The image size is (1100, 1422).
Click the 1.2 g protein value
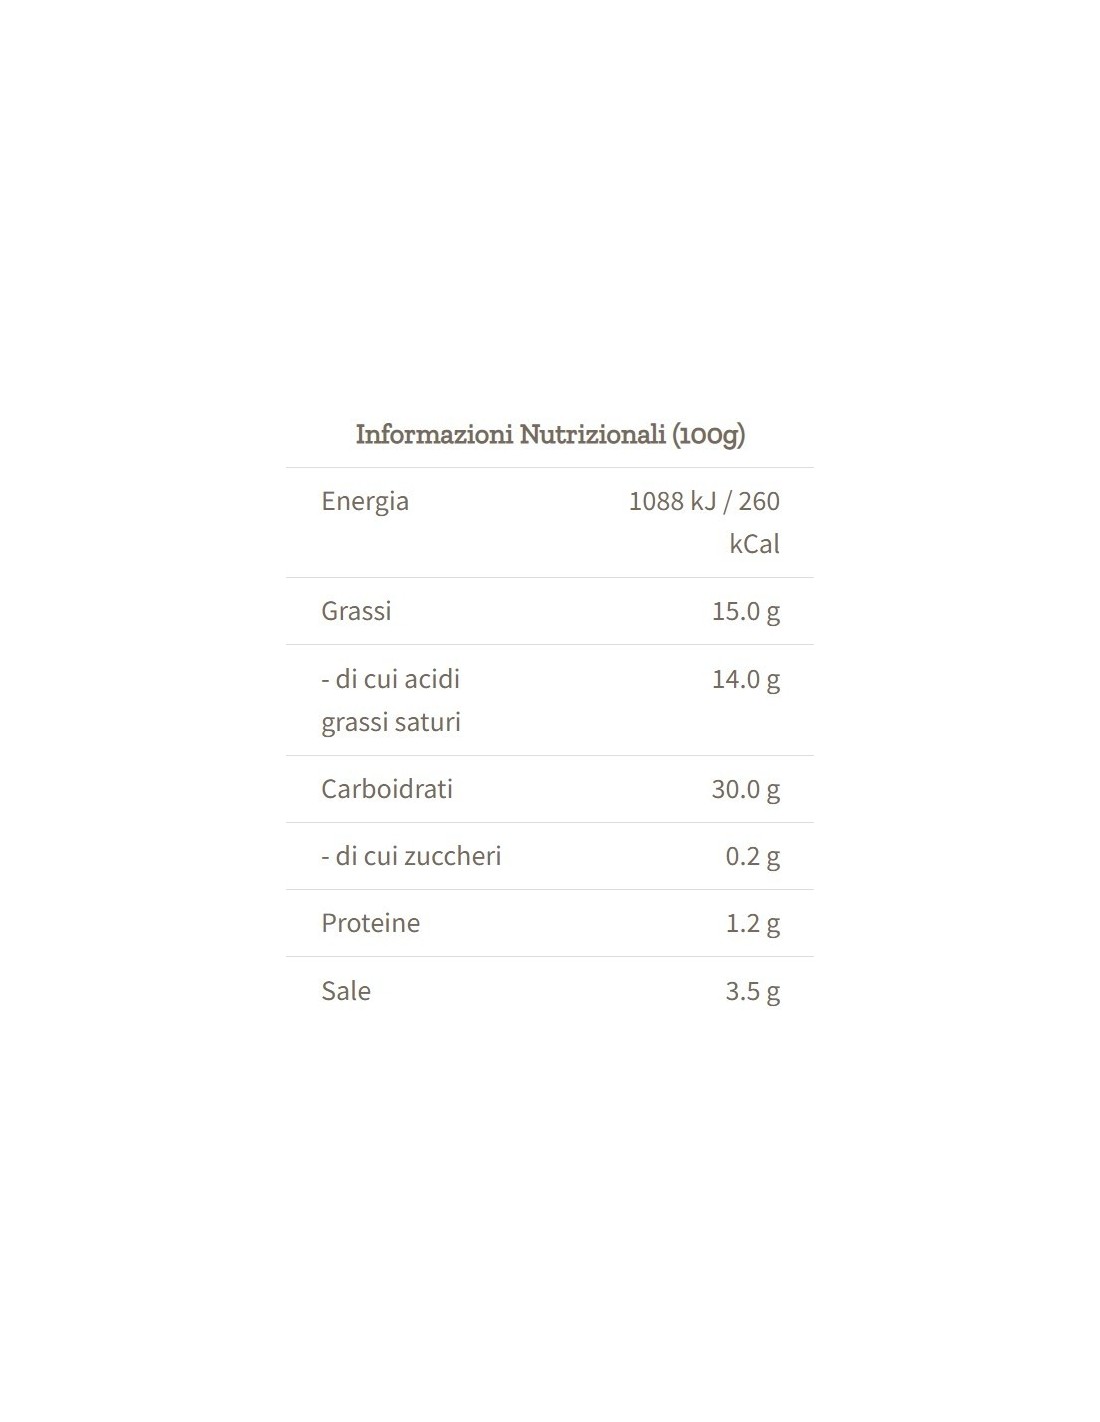pos(753,923)
